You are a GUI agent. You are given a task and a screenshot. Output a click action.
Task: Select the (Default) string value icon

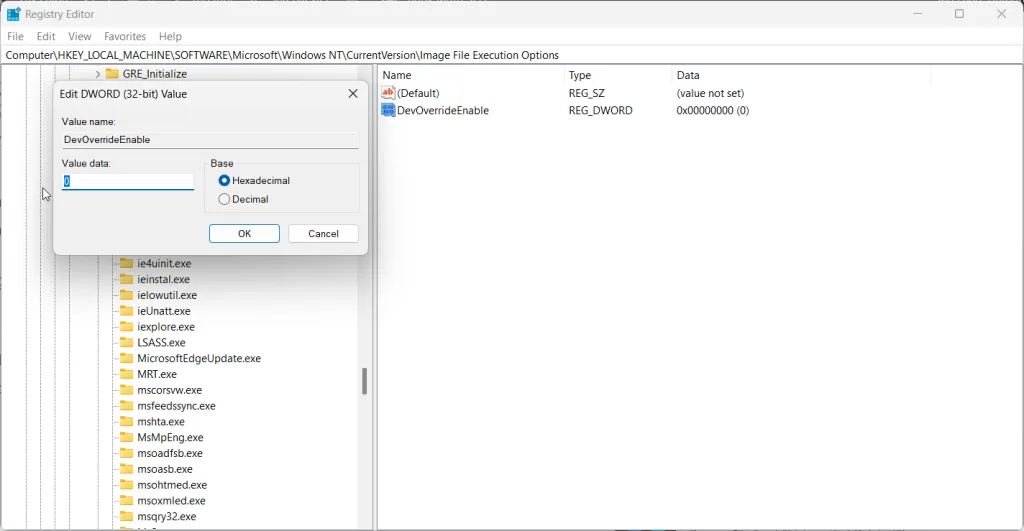388,93
